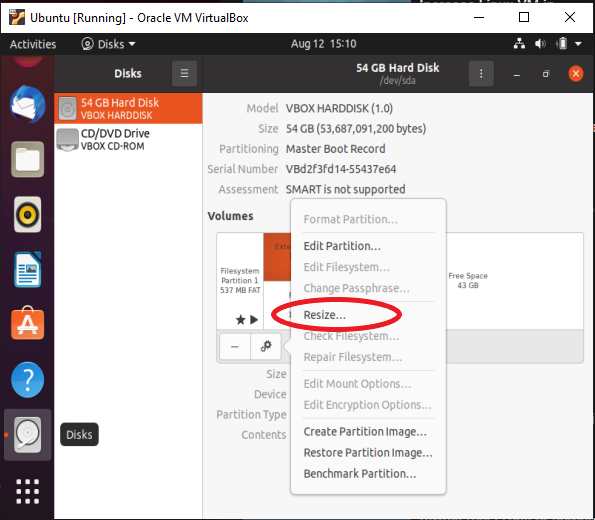
Task: Open the Disks hamburger application menu
Action: click(184, 73)
